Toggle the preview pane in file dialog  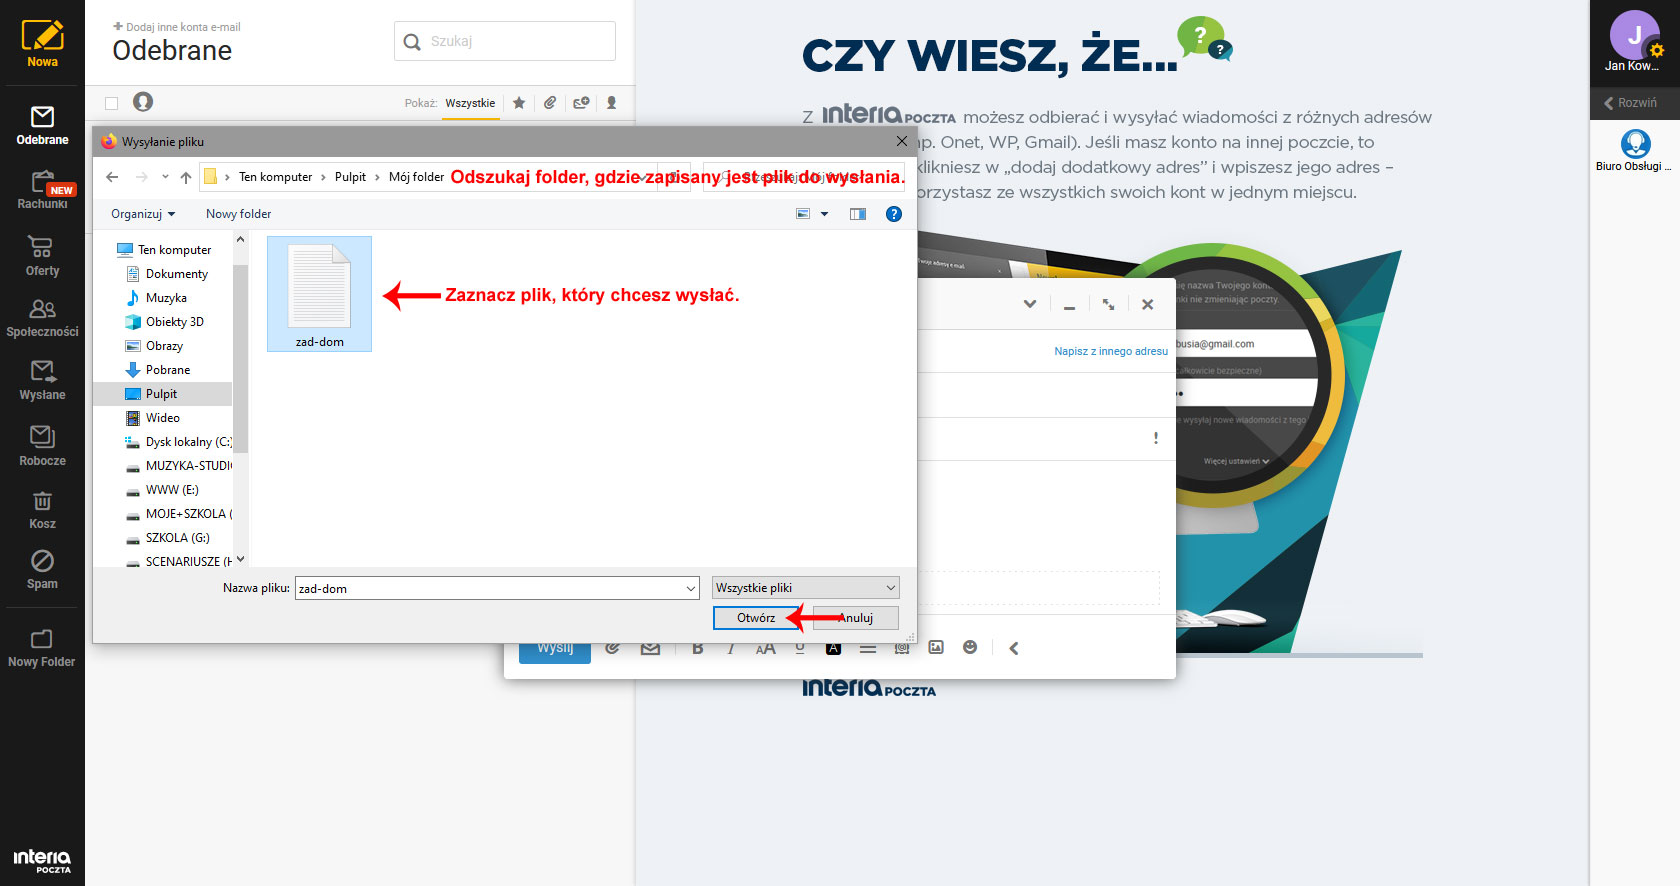coord(858,214)
